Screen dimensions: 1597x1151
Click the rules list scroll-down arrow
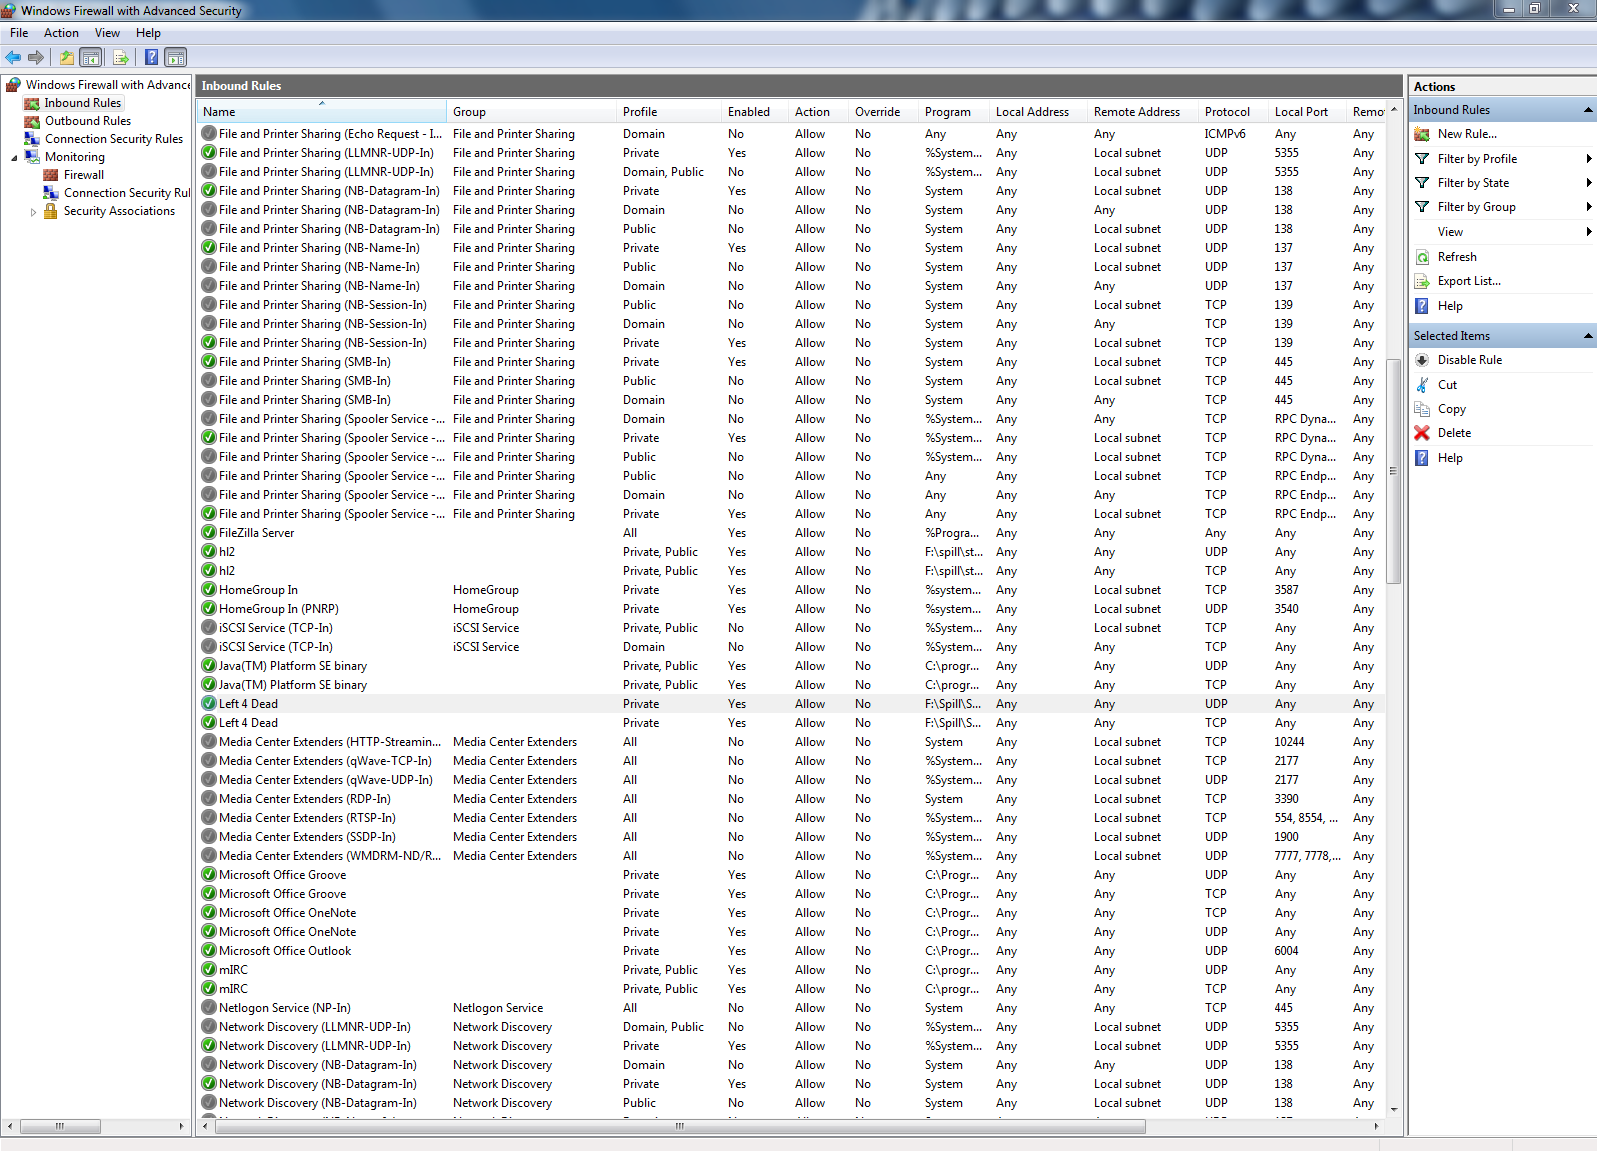1394,1110
